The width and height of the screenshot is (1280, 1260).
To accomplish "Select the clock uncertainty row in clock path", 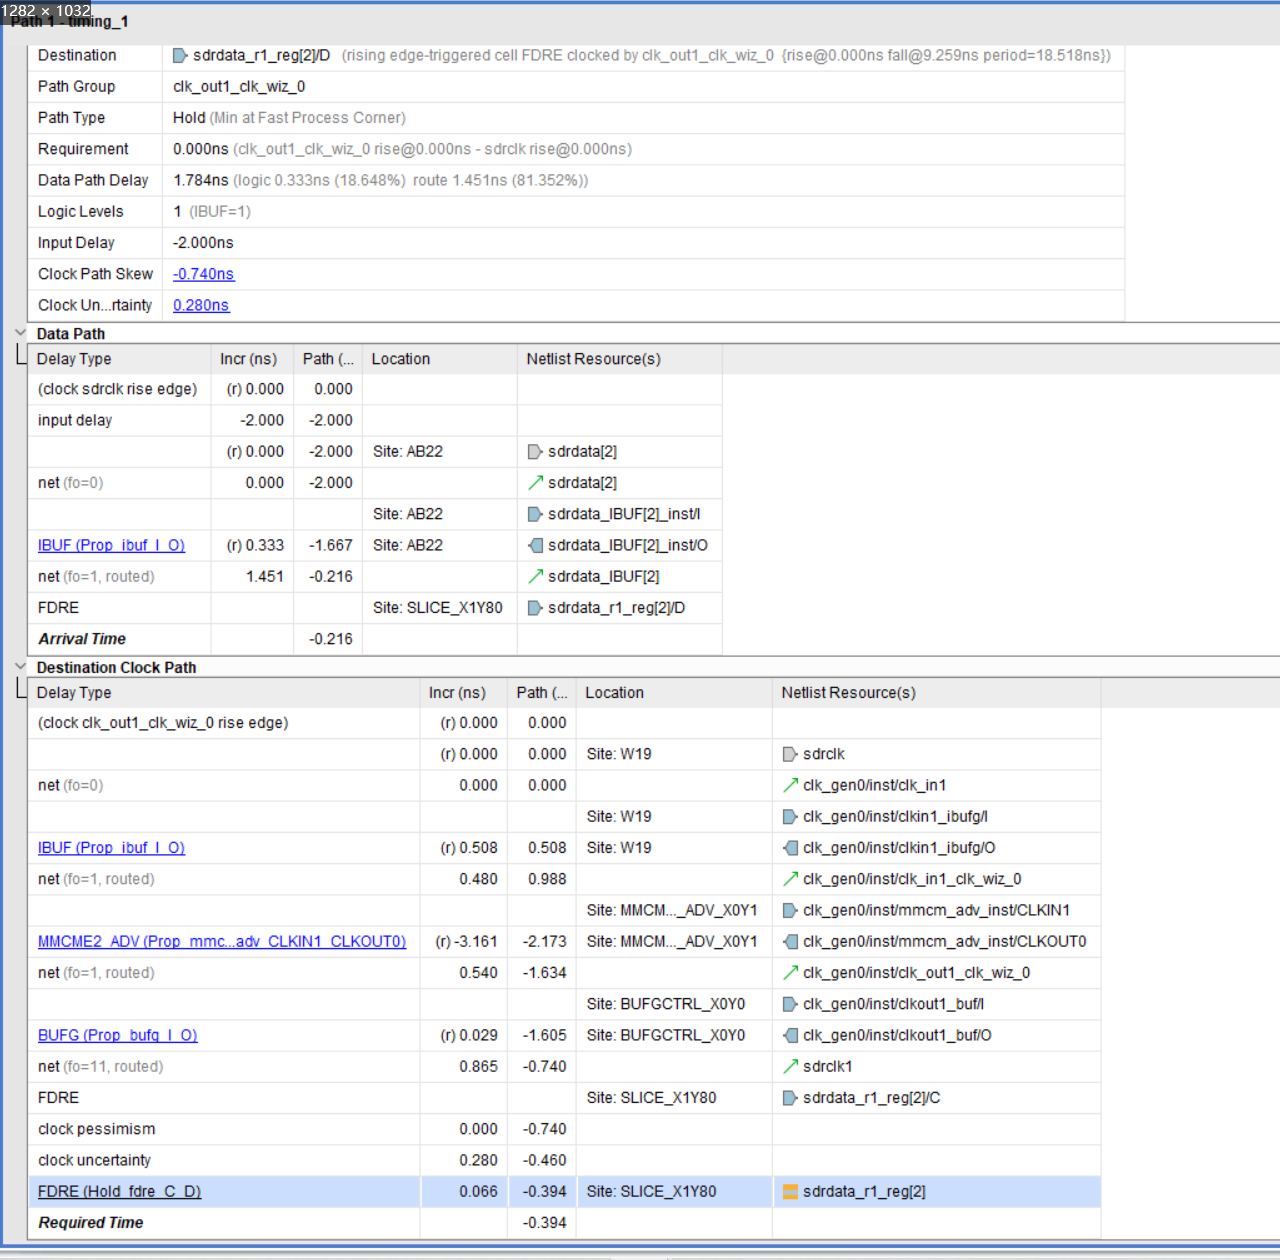I will (564, 1160).
